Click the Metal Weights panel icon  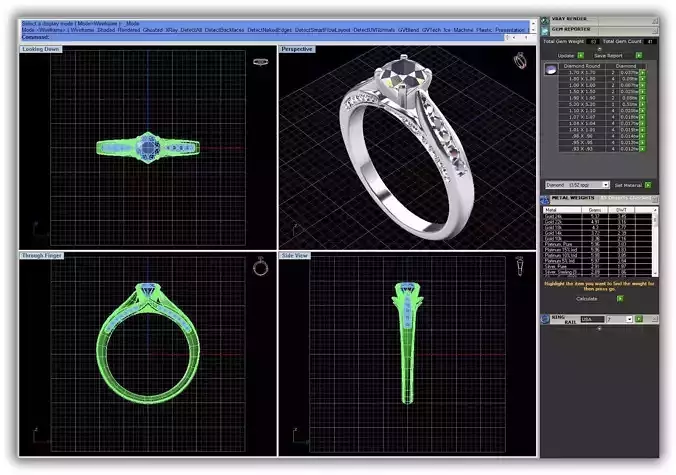pos(545,200)
